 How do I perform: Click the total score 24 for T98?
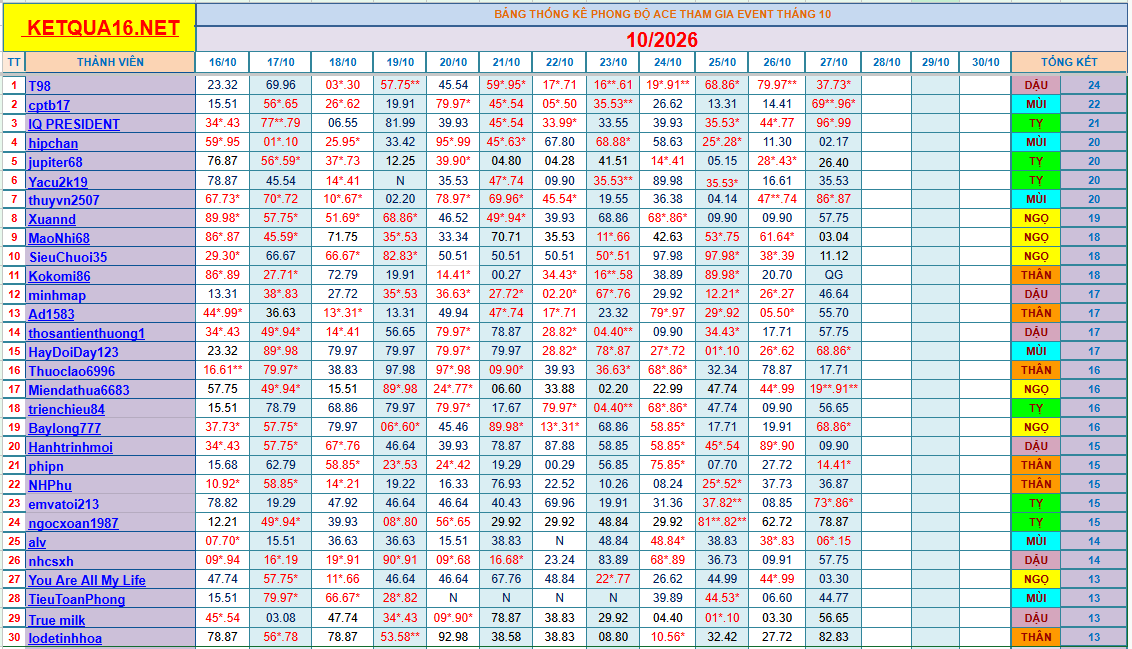coord(1094,84)
